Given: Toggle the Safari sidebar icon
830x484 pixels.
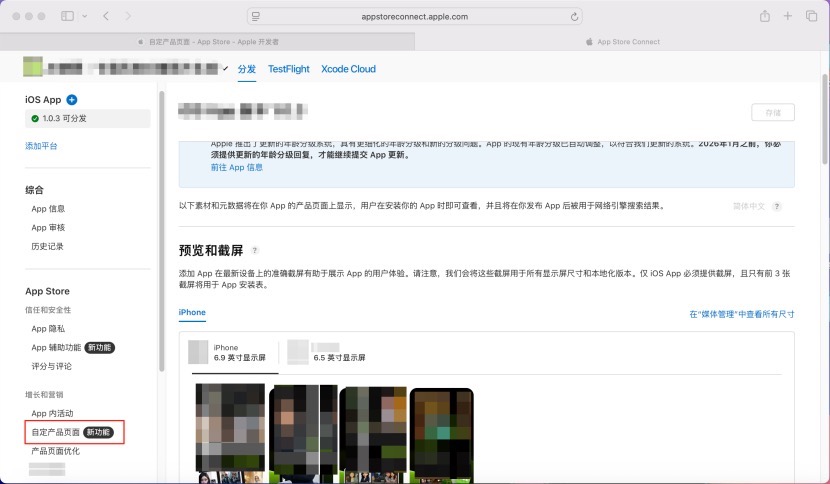Looking at the screenshot, I should tap(67, 16).
